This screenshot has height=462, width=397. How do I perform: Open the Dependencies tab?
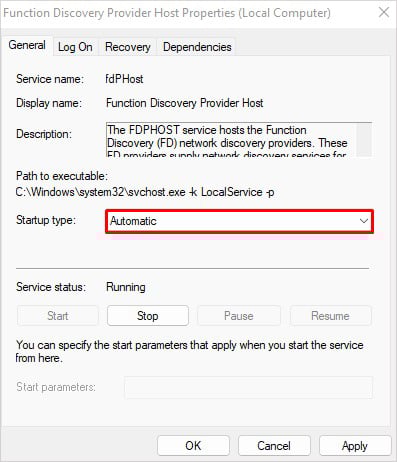[197, 47]
